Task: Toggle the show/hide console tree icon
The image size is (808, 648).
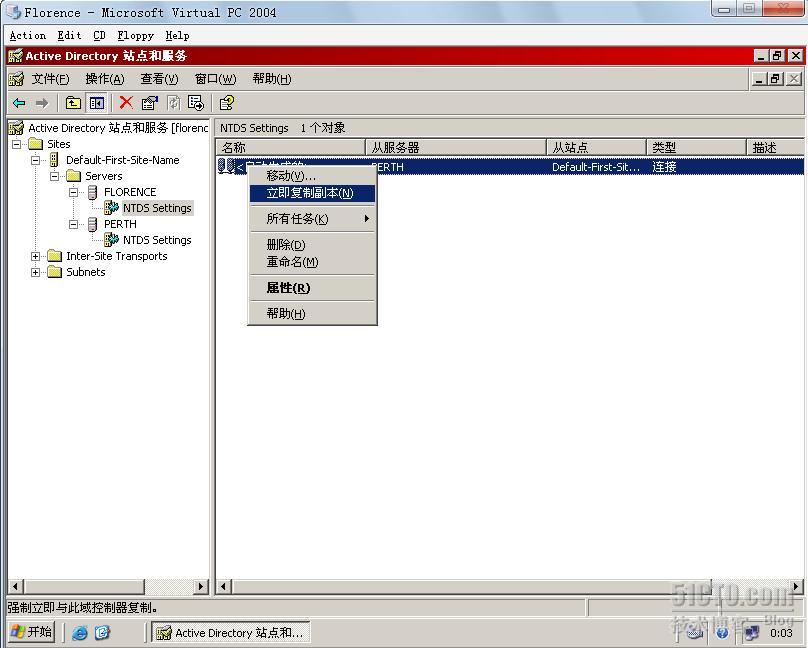Action: pos(96,103)
